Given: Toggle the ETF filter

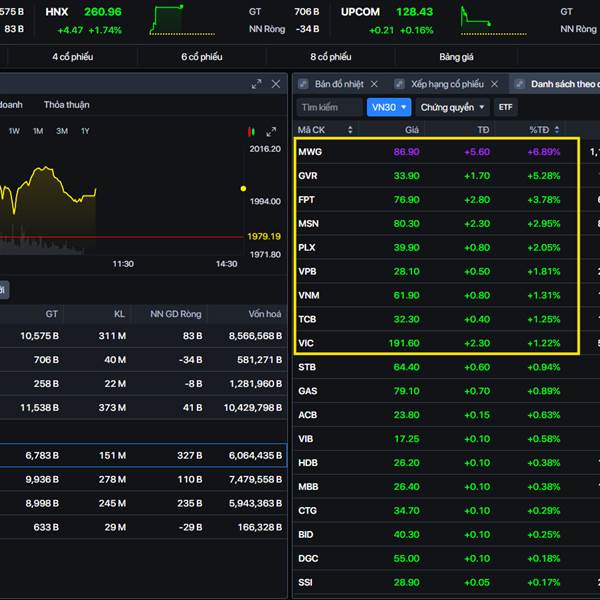Looking at the screenshot, I should click(x=507, y=107).
